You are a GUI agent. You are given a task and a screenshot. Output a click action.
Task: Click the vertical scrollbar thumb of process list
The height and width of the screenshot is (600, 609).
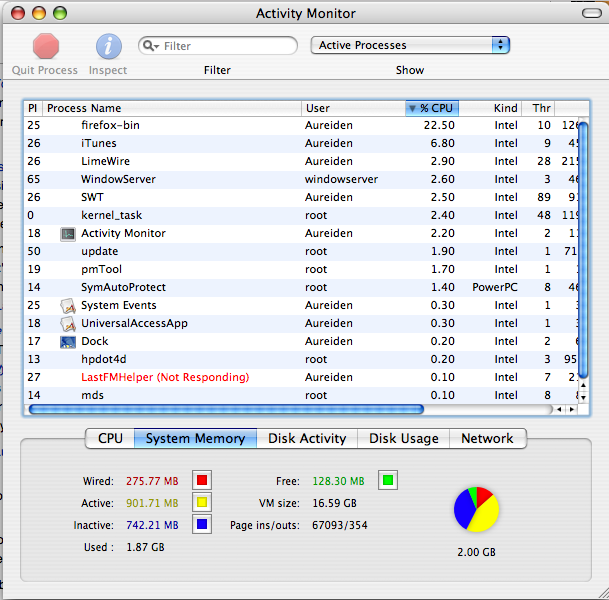tap(583, 249)
